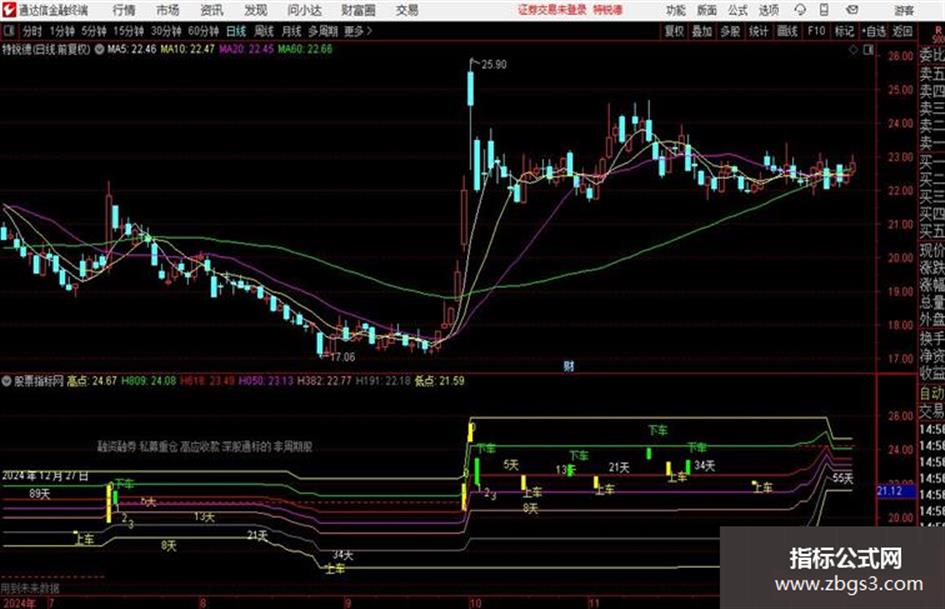
Task: Click the 通达信 red app logo icon
Action: [x=8, y=10]
